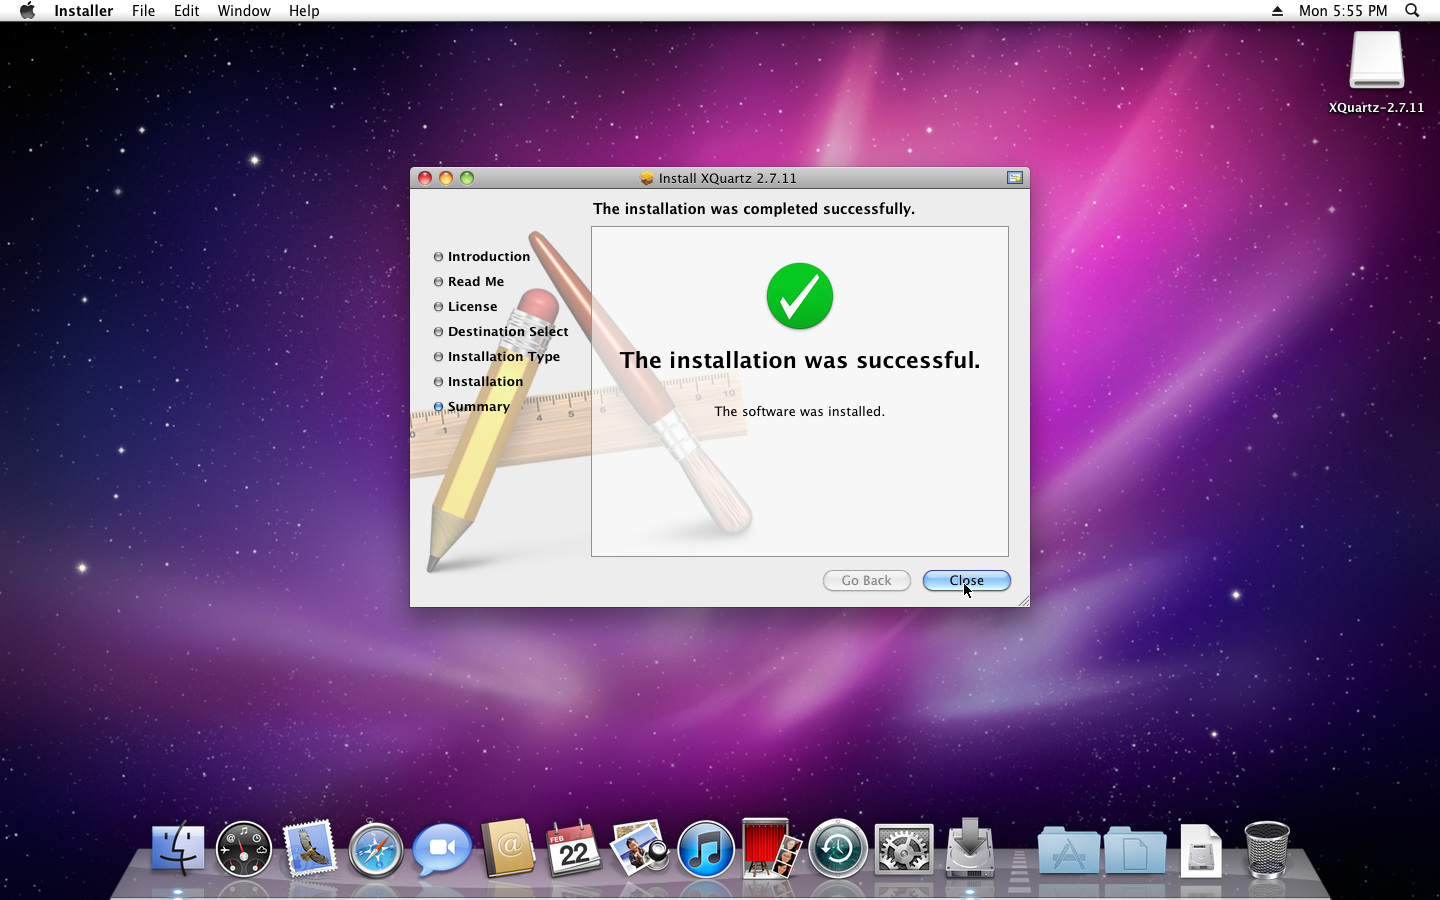The image size is (1440, 900).
Task: Open Finder from the Dock
Action: (178, 850)
